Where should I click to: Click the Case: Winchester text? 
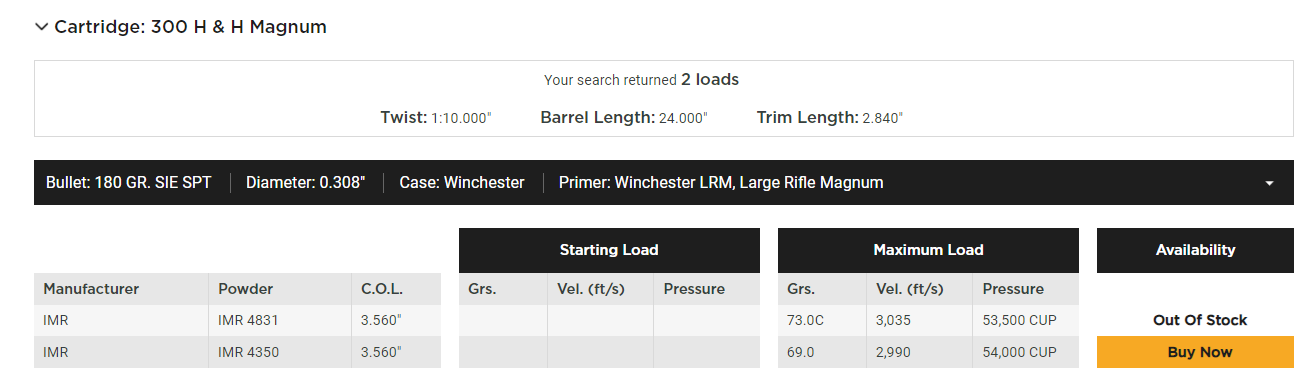coord(462,182)
